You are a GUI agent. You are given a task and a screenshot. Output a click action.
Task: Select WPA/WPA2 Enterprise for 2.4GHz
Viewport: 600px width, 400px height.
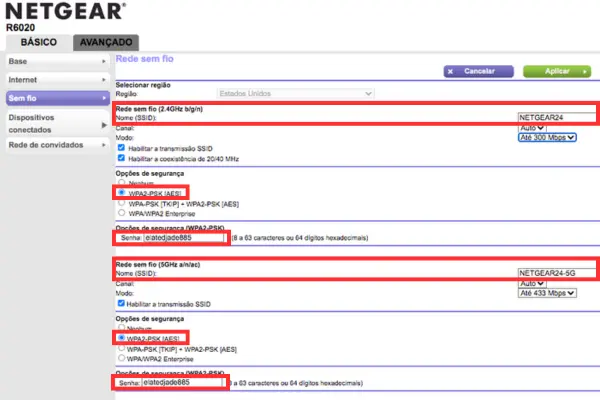click(x=122, y=213)
